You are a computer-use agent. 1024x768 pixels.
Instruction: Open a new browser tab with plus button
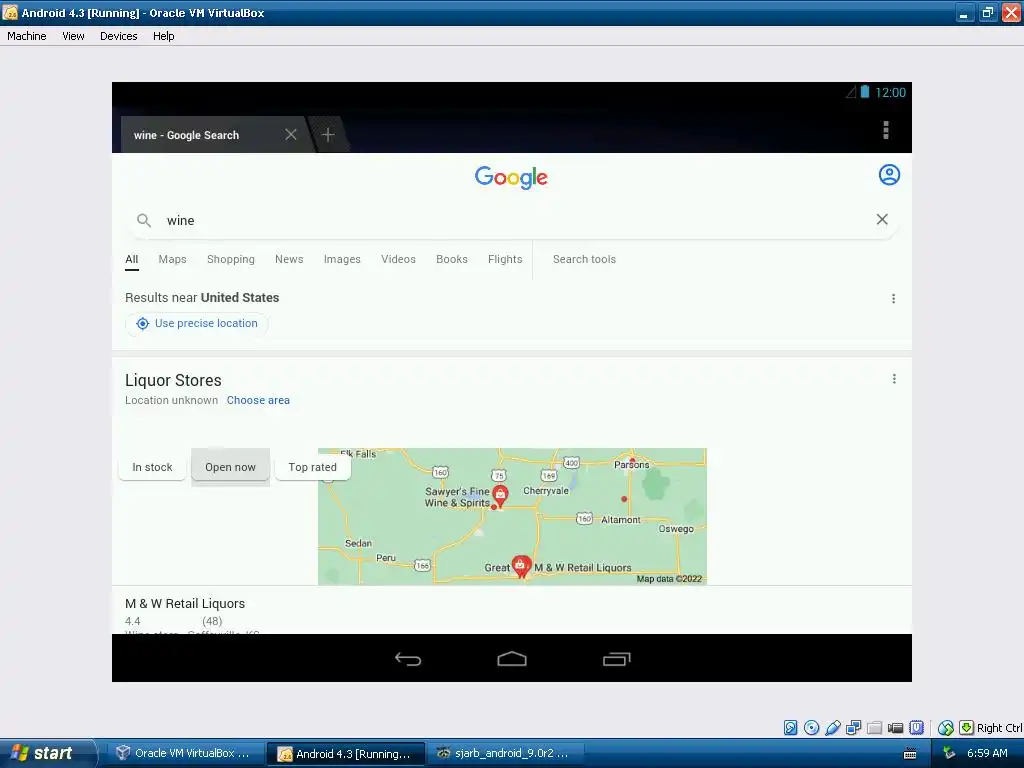point(328,135)
